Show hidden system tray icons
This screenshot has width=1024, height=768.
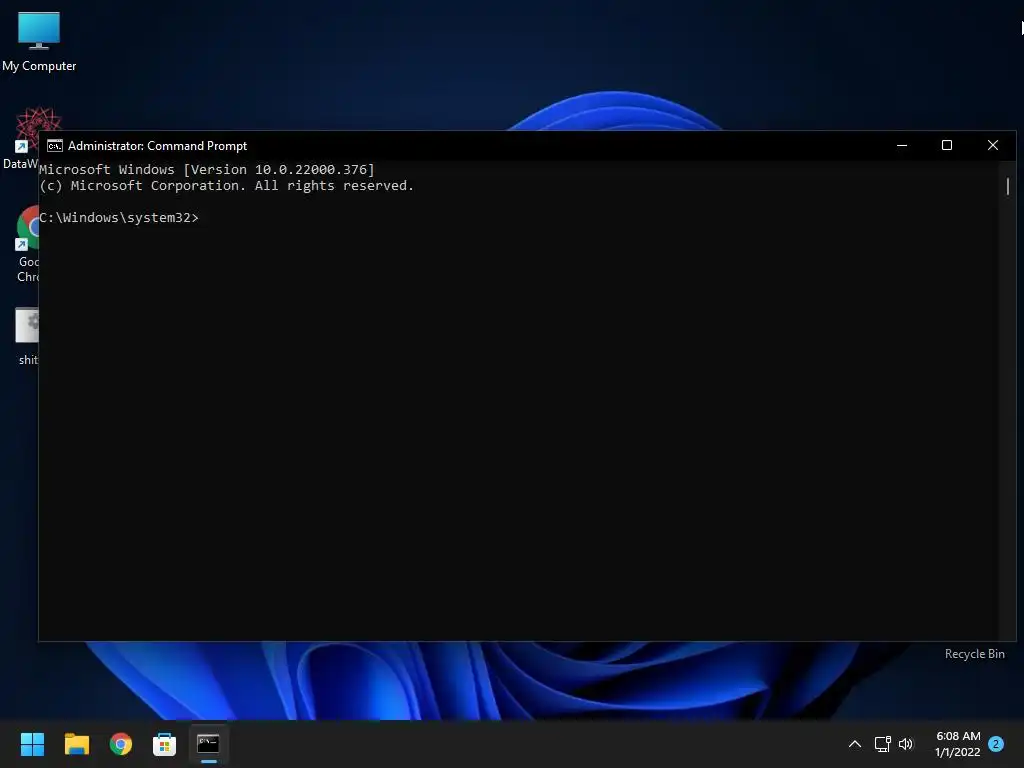point(854,744)
